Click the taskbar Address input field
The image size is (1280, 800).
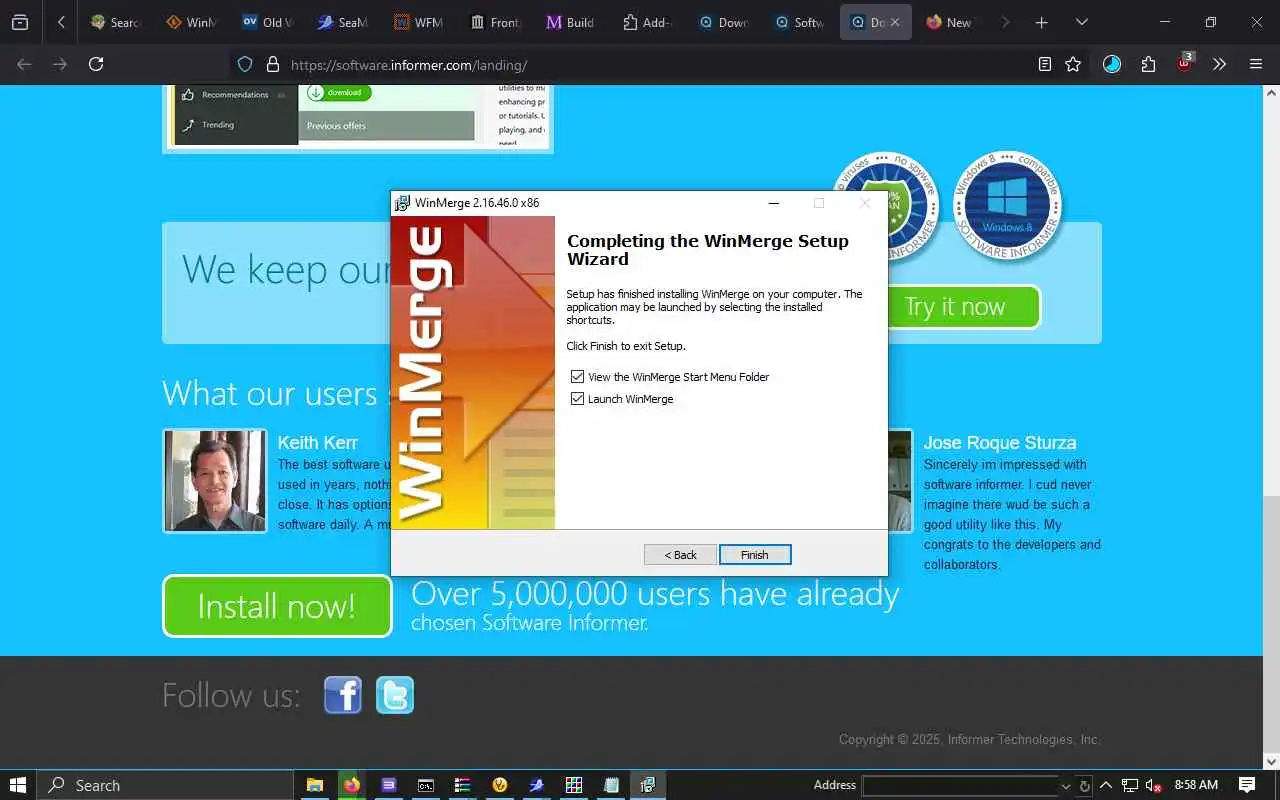(959, 785)
